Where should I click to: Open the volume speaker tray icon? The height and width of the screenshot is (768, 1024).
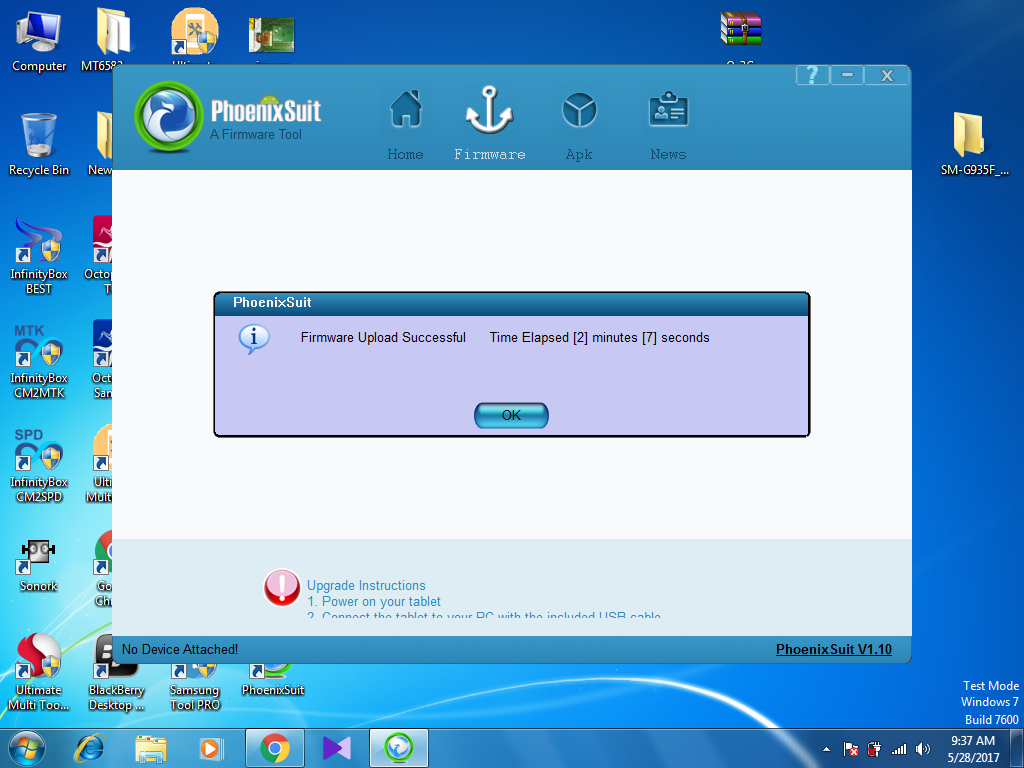click(923, 750)
